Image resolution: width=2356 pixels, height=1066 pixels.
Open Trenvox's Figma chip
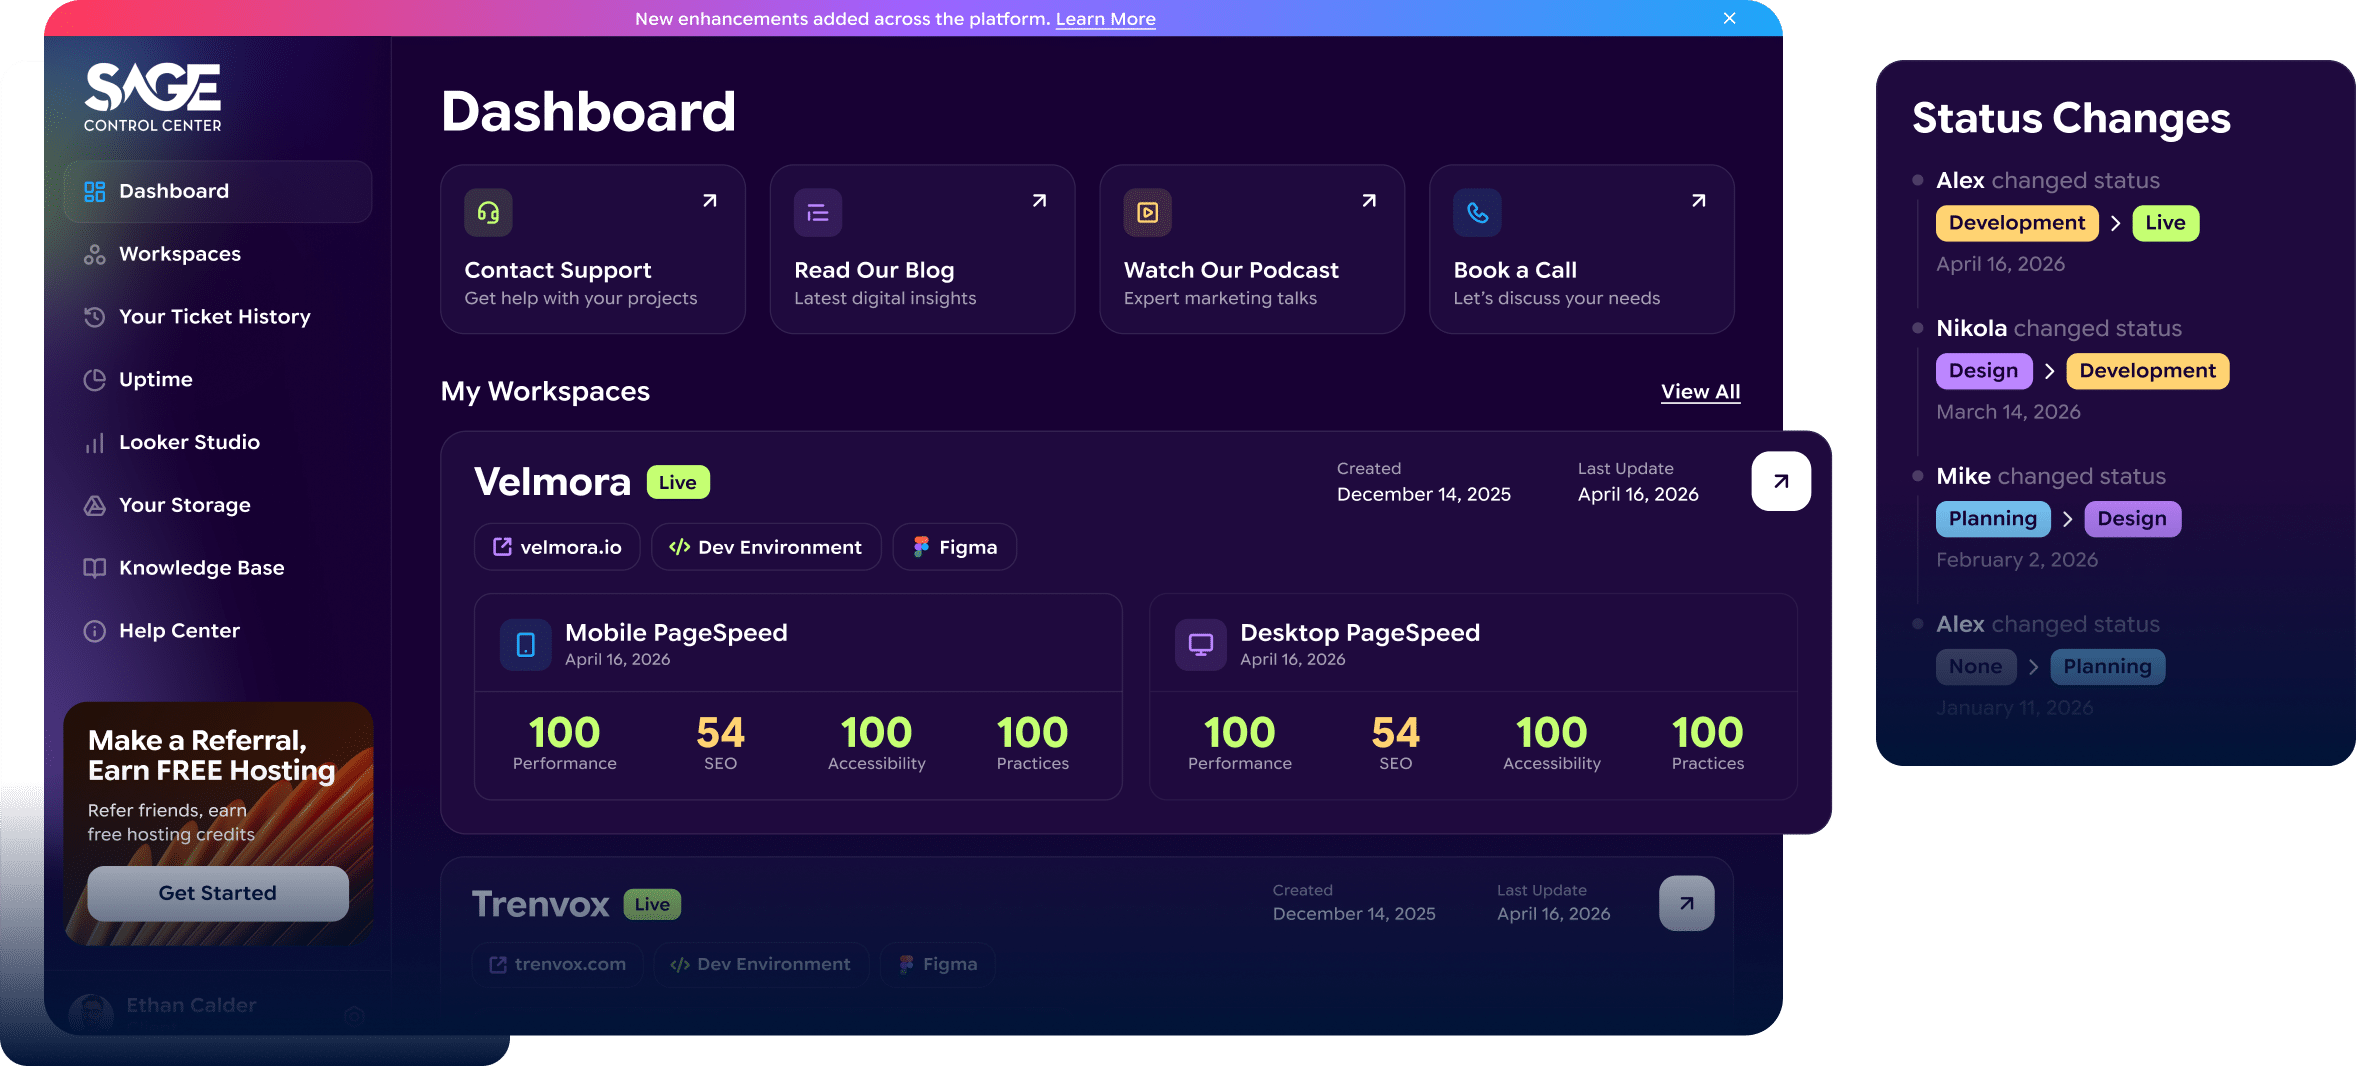pos(938,964)
